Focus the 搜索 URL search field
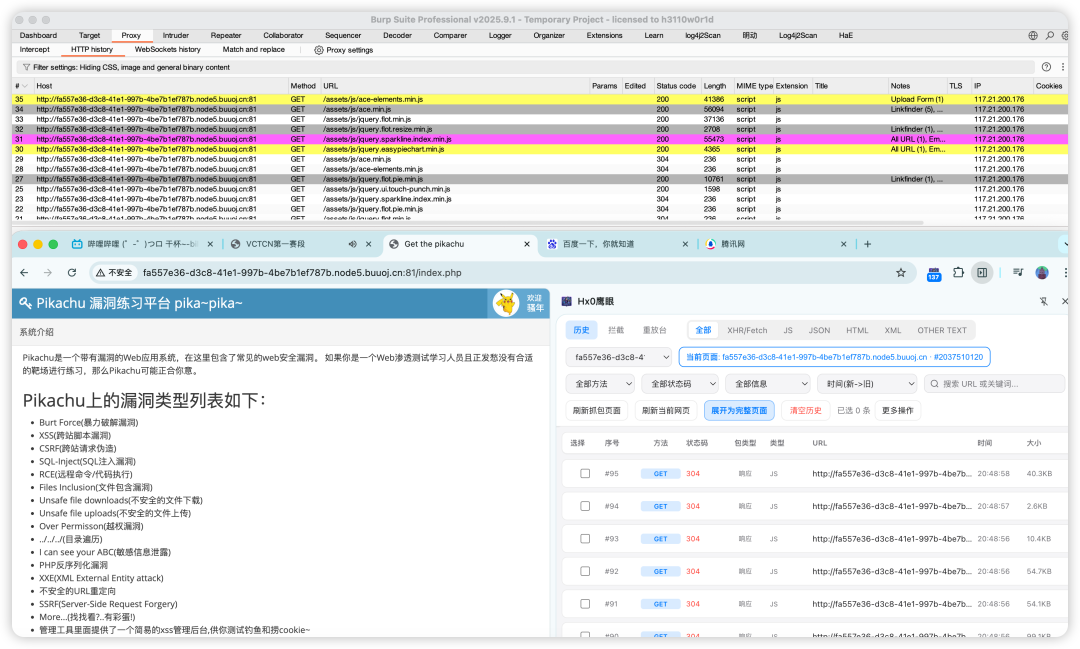The height and width of the screenshot is (649, 1080). [994, 384]
